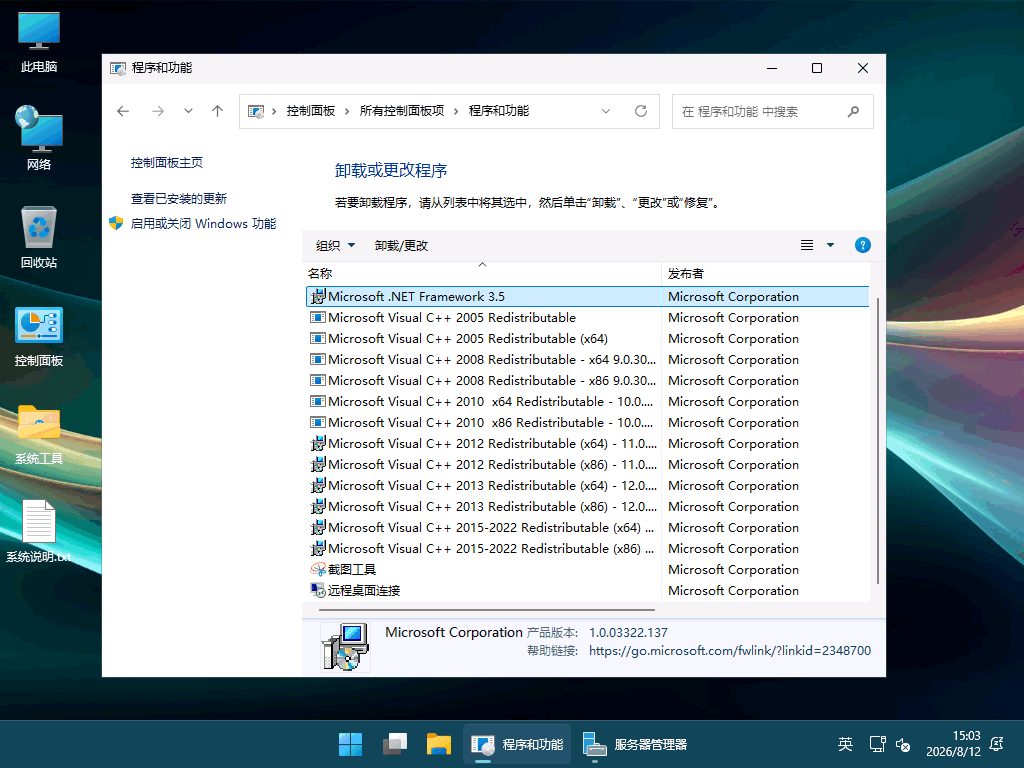Open the 组织 dropdown menu
Viewport: 1024px width, 768px height.
[335, 246]
